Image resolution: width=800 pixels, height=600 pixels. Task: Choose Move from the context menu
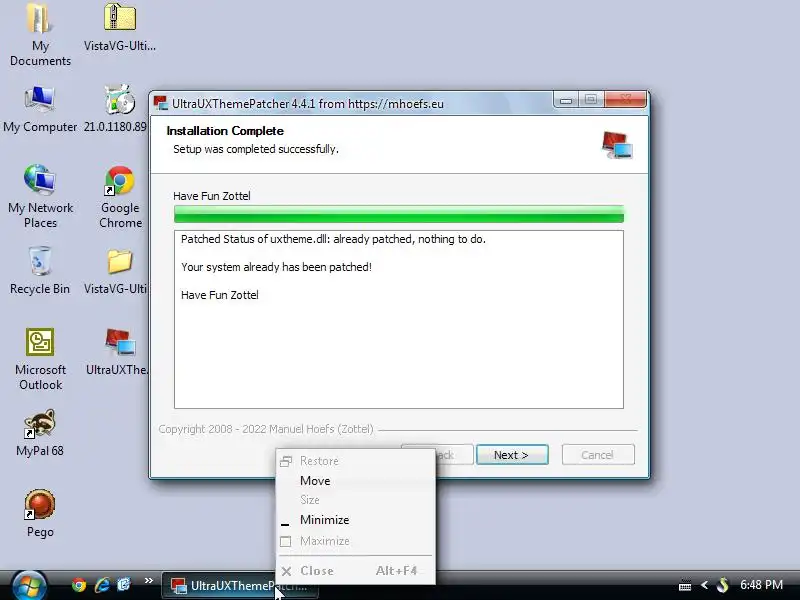click(356, 481)
